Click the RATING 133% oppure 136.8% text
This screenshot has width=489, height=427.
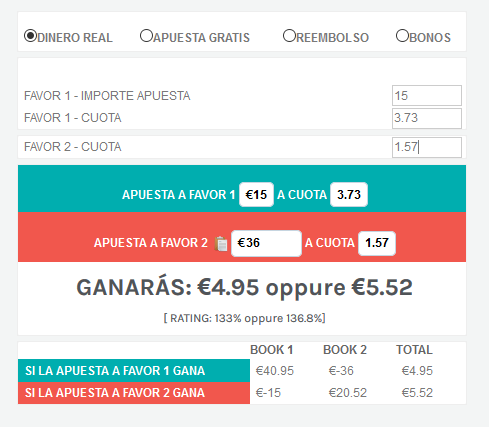pos(244,318)
